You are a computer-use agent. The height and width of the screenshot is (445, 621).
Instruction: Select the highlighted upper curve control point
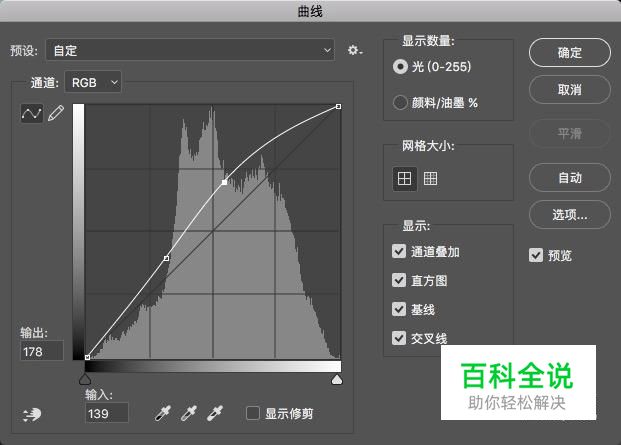(225, 182)
